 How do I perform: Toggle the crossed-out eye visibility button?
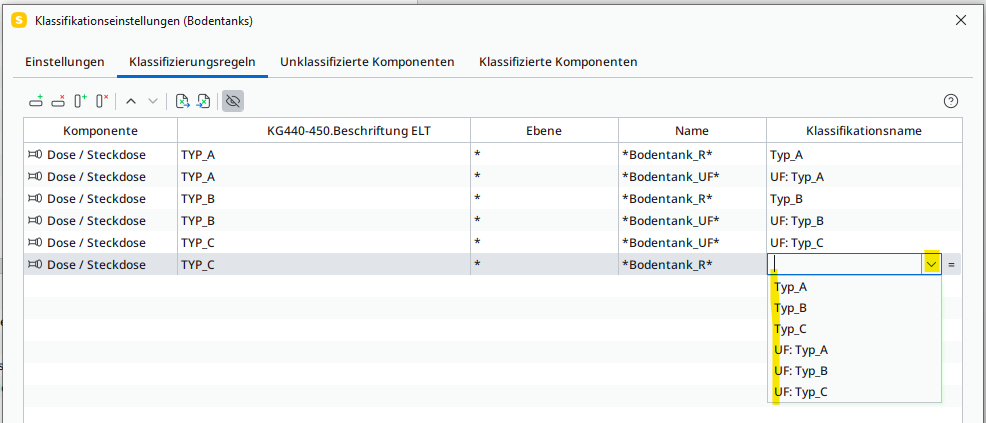click(233, 101)
